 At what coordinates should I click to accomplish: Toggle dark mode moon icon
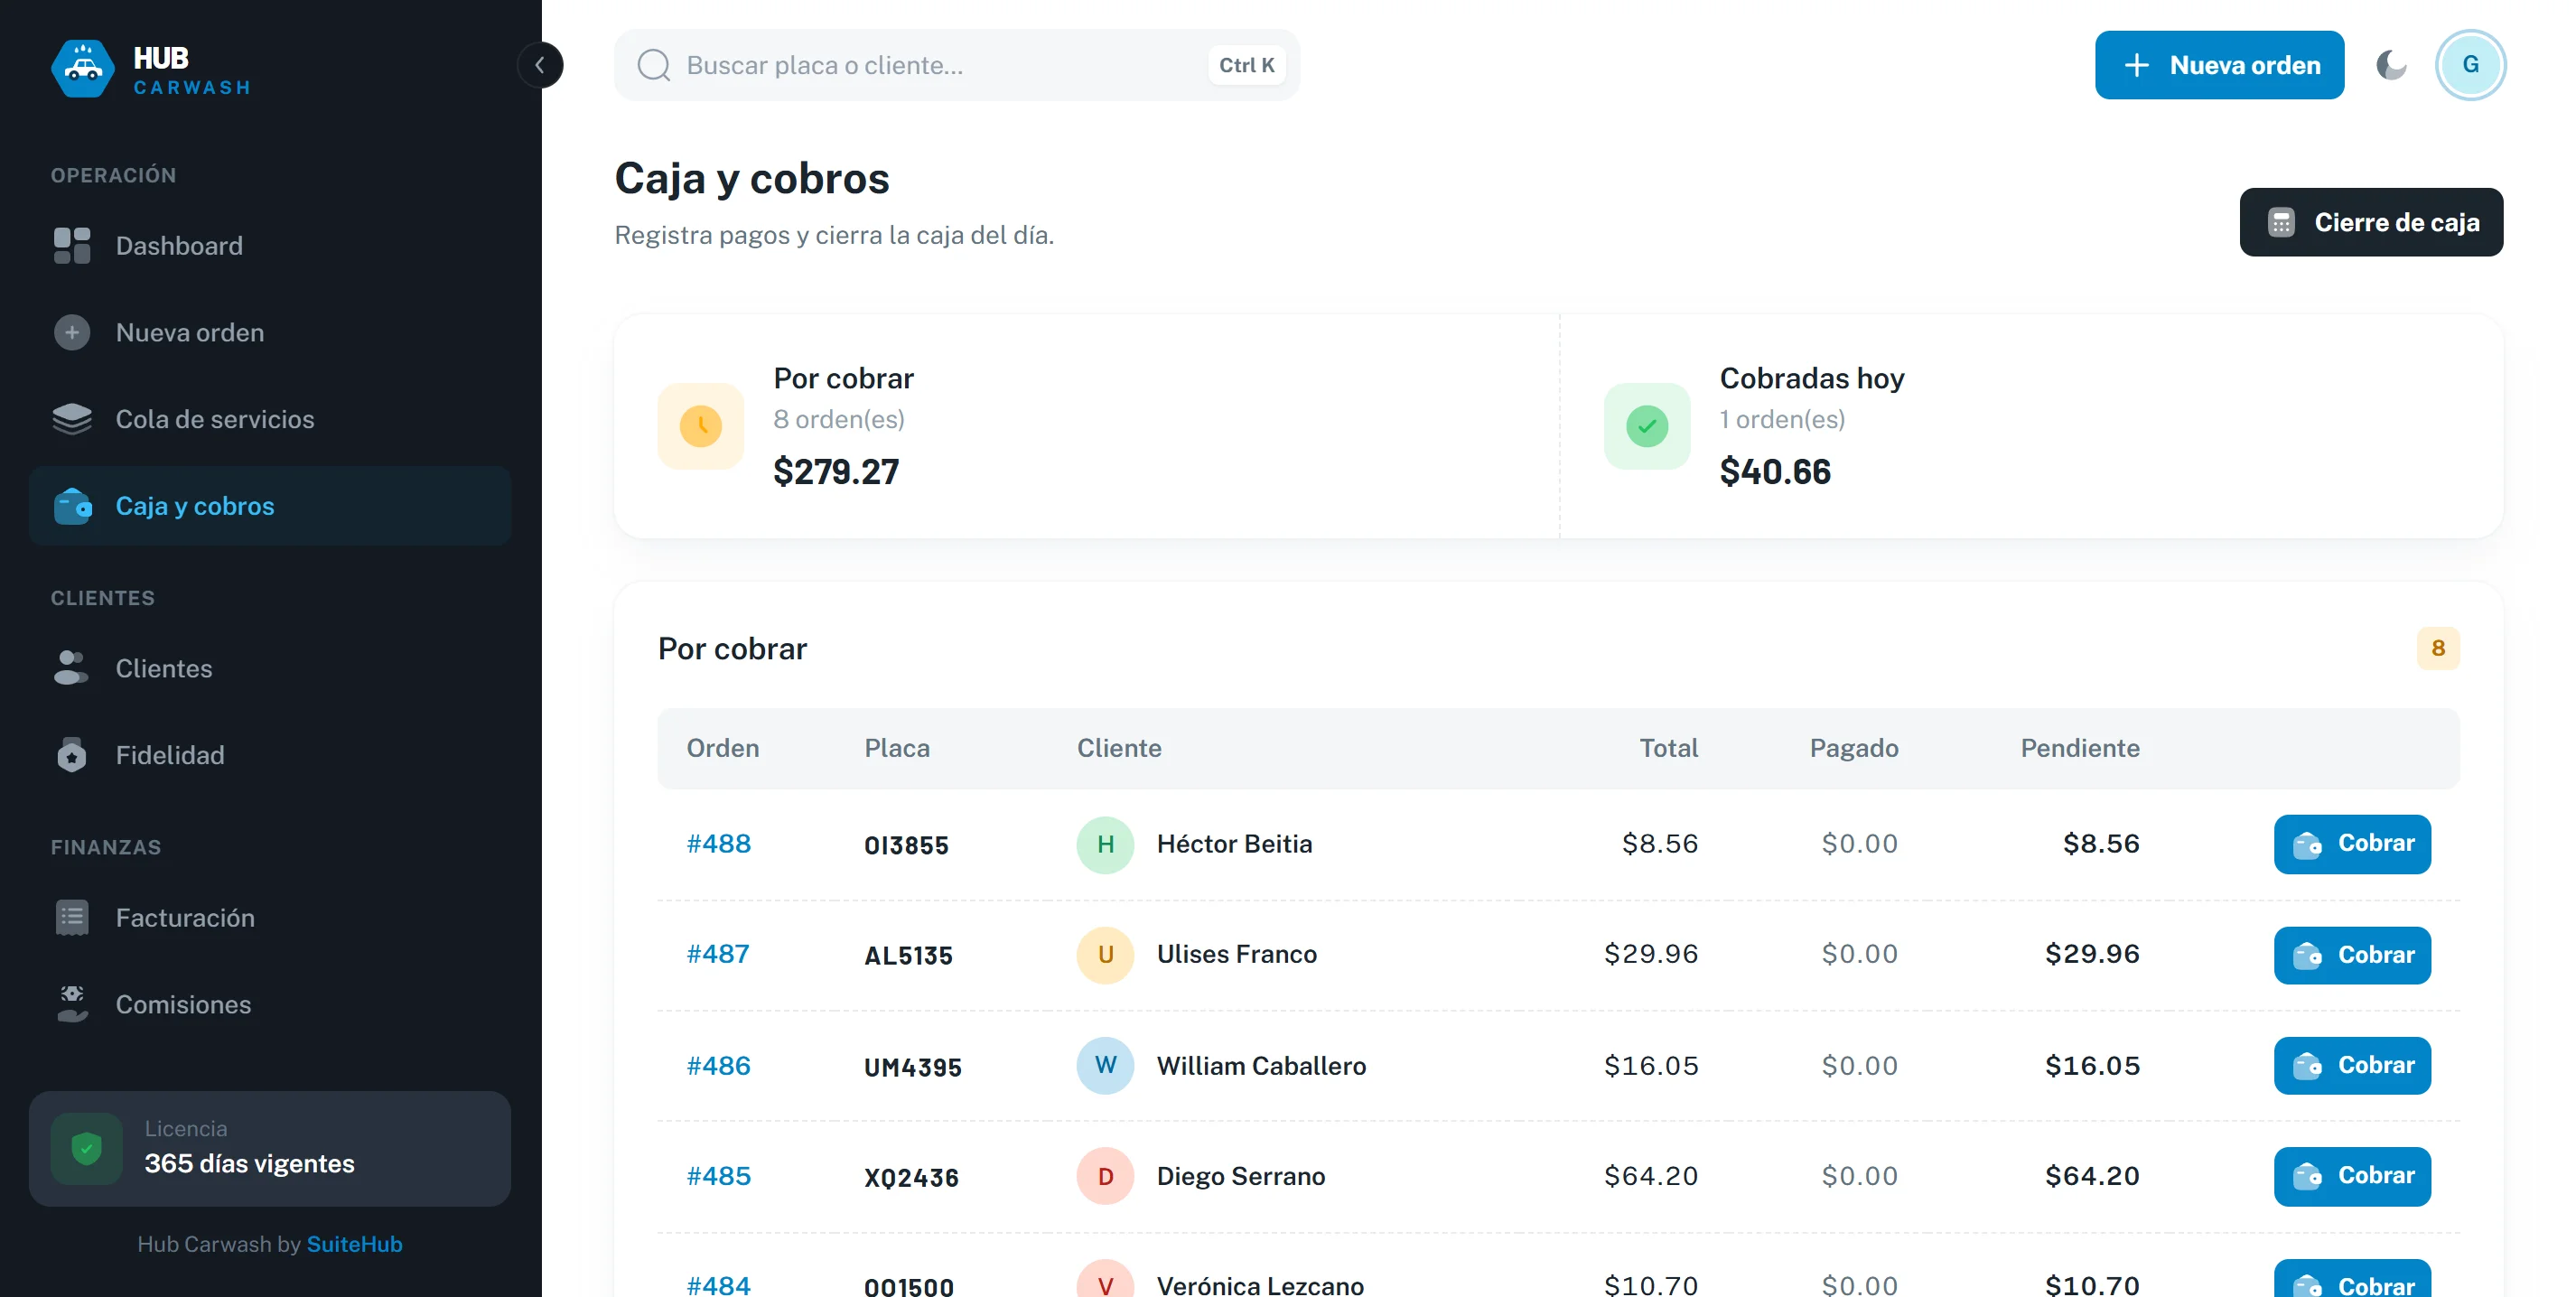pyautogui.click(x=2390, y=65)
